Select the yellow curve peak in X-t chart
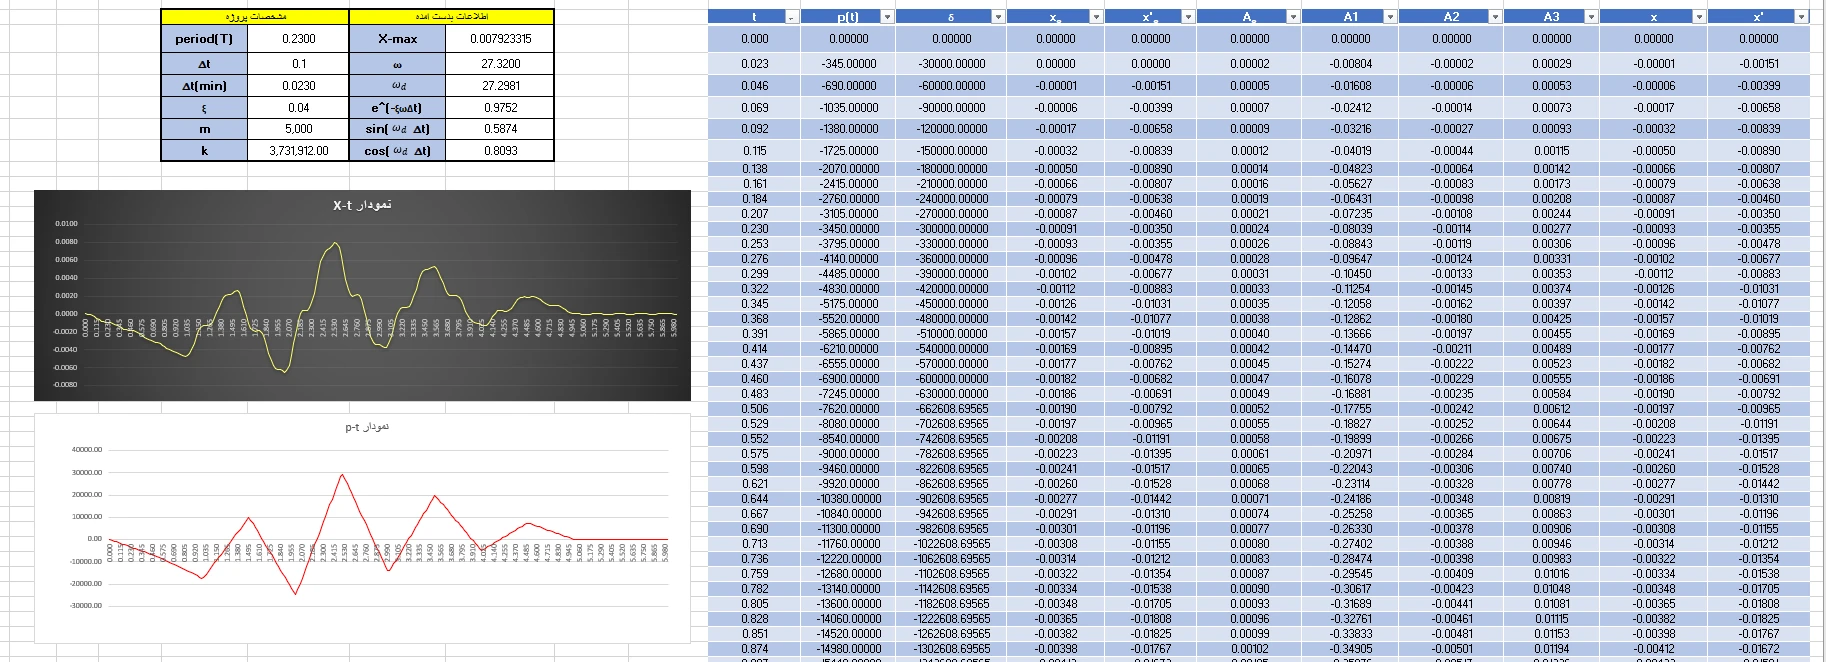1826x662 pixels. point(334,244)
